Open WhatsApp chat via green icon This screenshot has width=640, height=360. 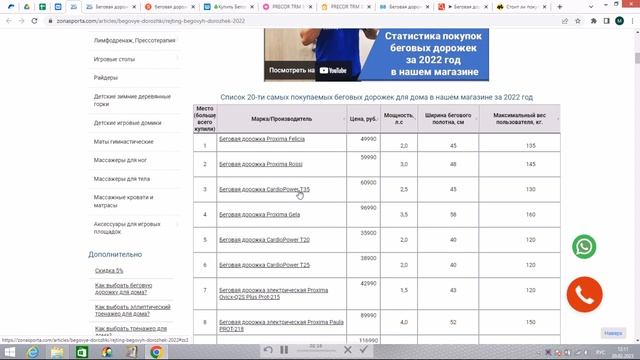coord(584,247)
